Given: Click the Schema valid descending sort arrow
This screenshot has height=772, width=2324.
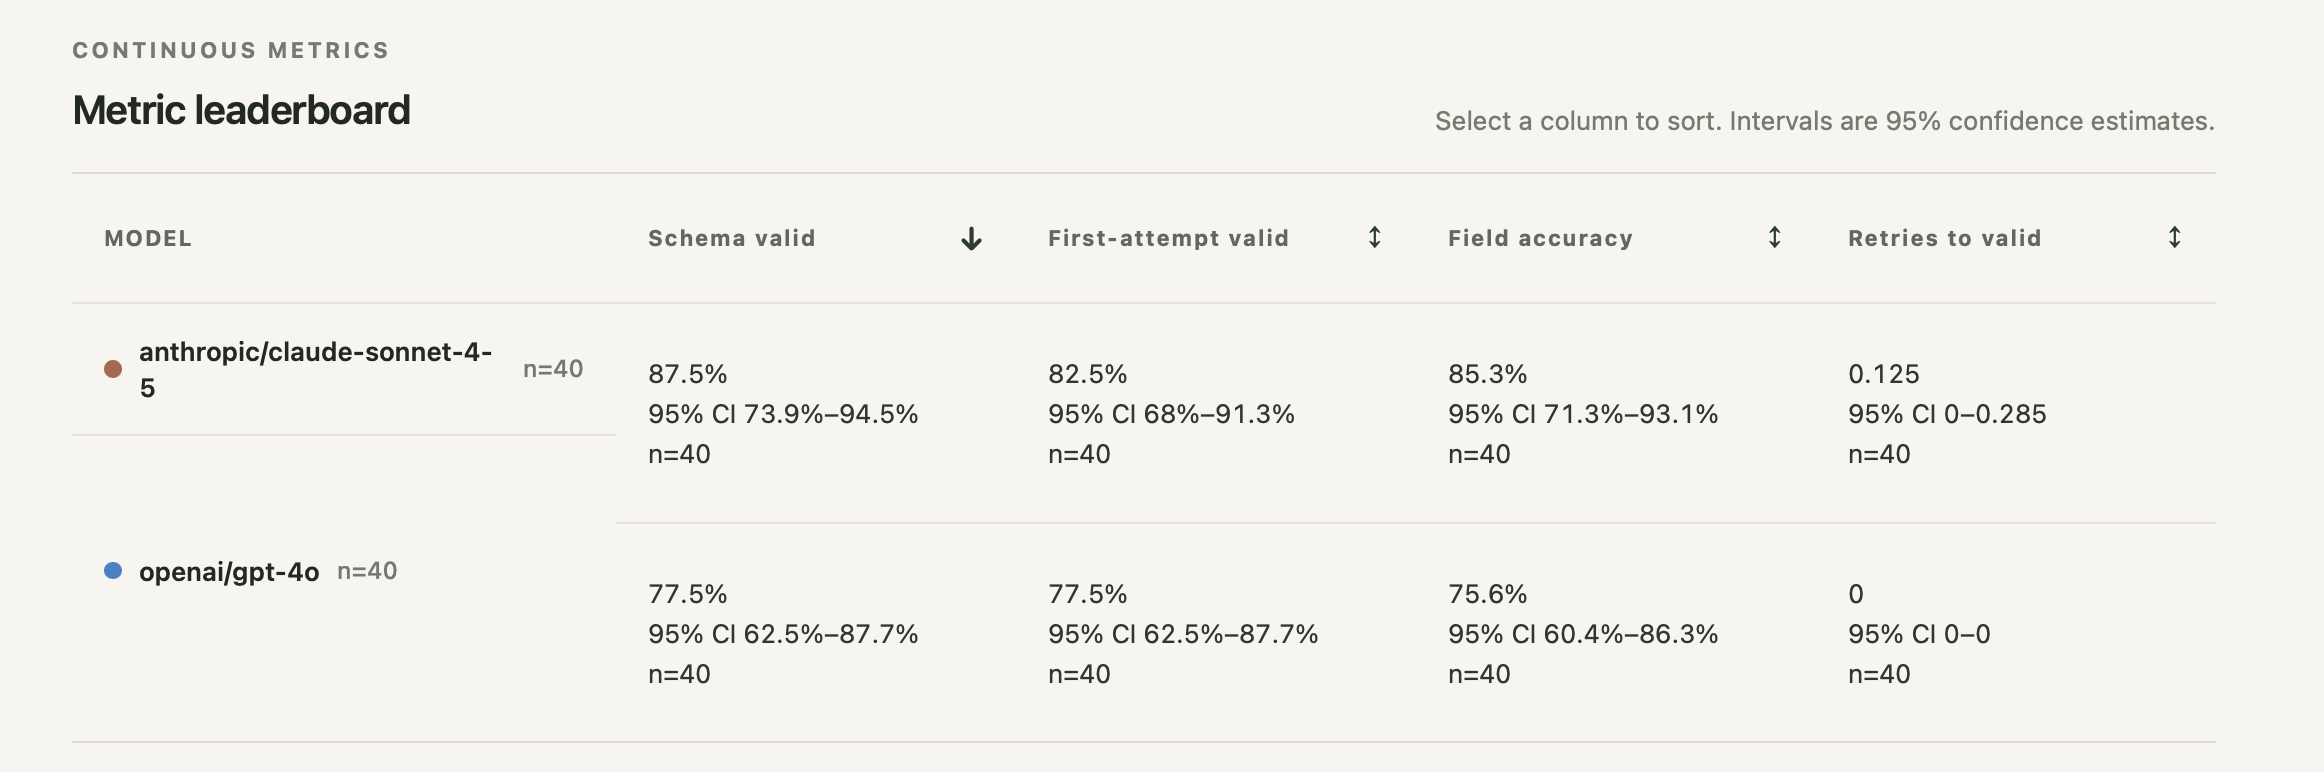Looking at the screenshot, I should pyautogui.click(x=971, y=239).
